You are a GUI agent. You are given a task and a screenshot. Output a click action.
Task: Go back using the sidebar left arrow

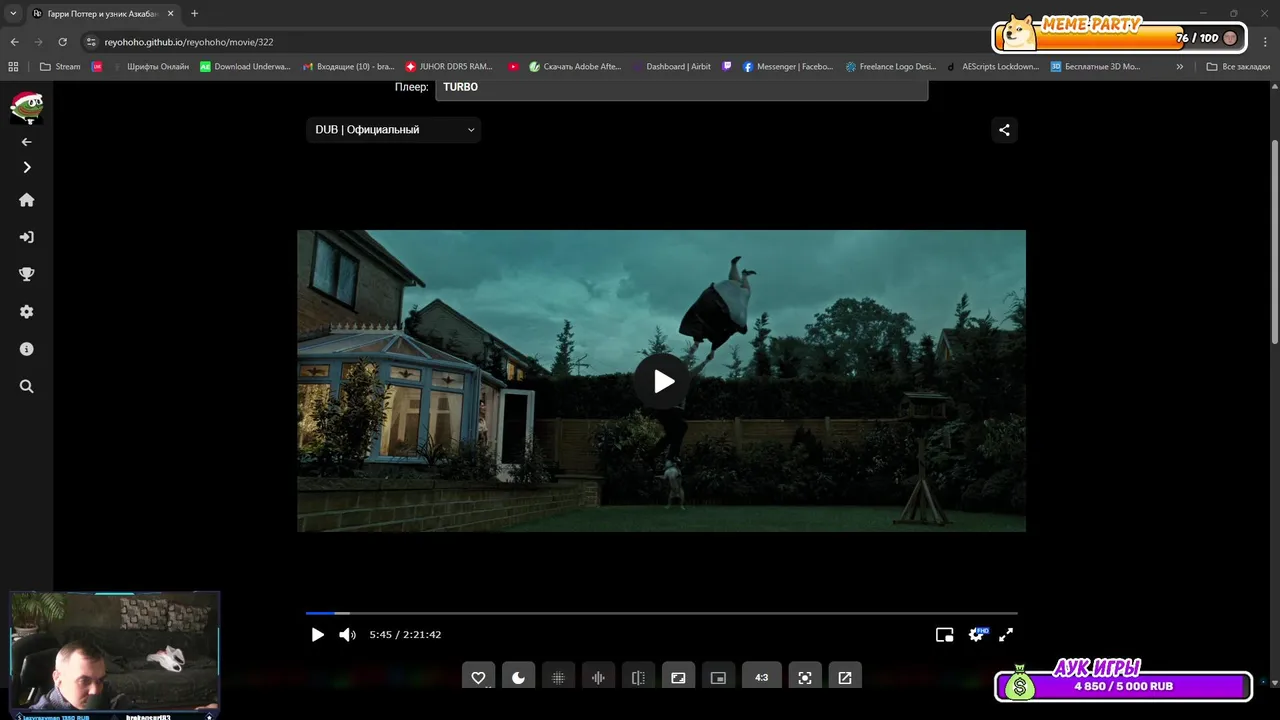26,142
